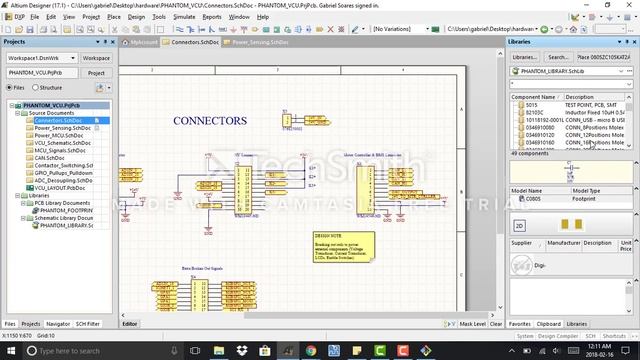Click the Mask Level button
This screenshot has width=640, height=360.
tap(472, 324)
